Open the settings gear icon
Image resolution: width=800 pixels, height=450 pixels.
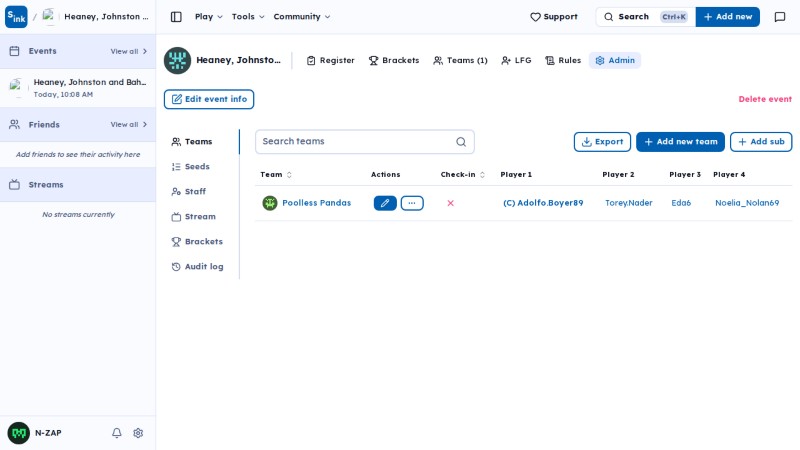coord(138,433)
